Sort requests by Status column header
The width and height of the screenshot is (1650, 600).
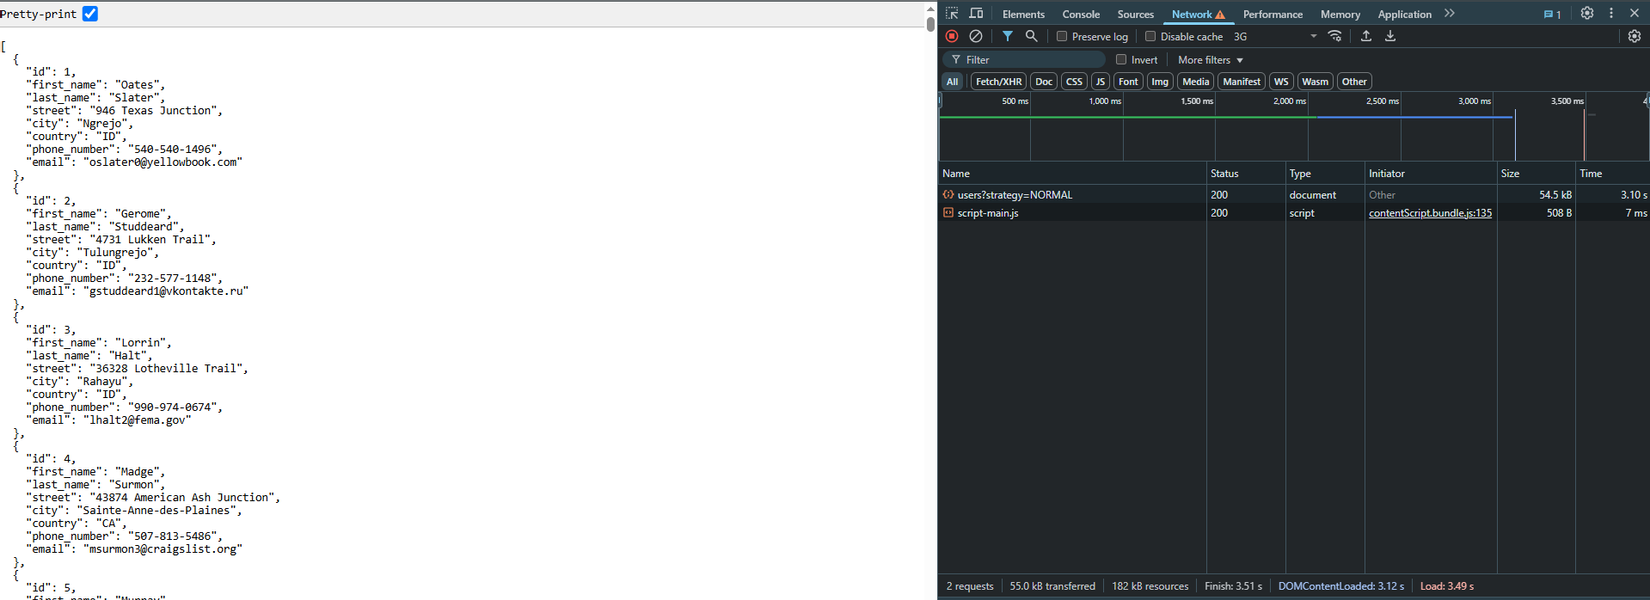coord(1245,173)
